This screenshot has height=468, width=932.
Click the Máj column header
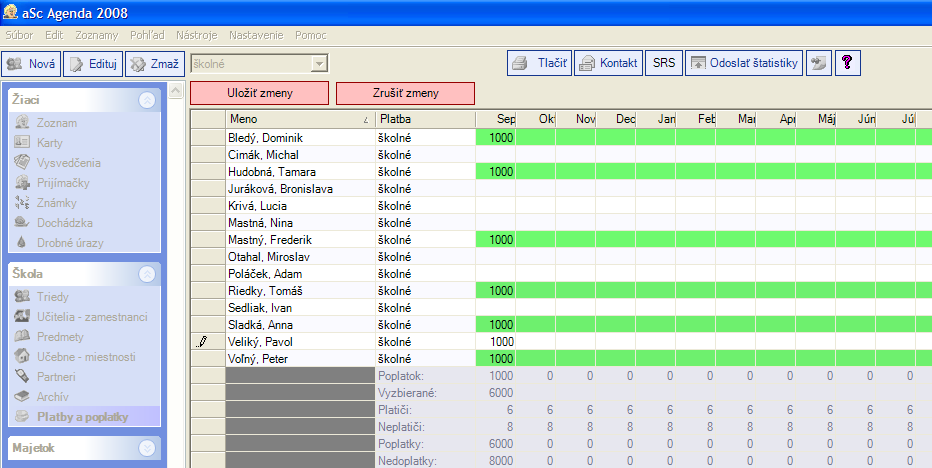tap(816, 119)
